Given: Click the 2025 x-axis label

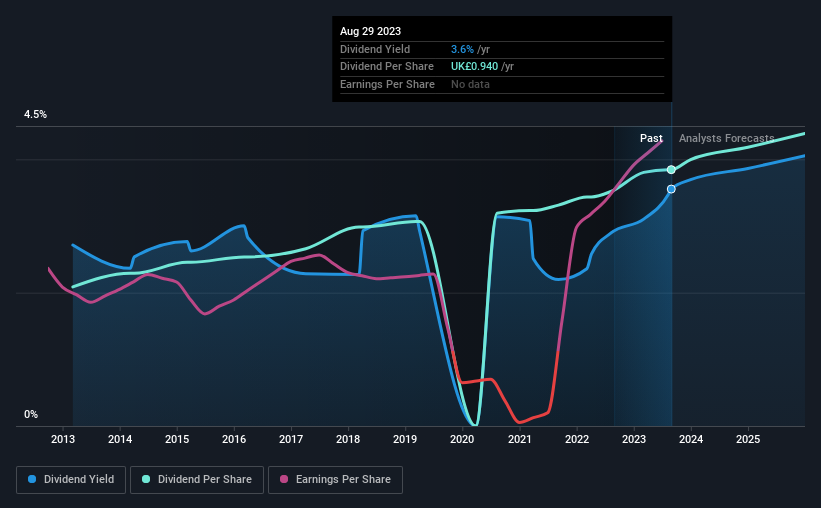Looking at the screenshot, I should 748,439.
